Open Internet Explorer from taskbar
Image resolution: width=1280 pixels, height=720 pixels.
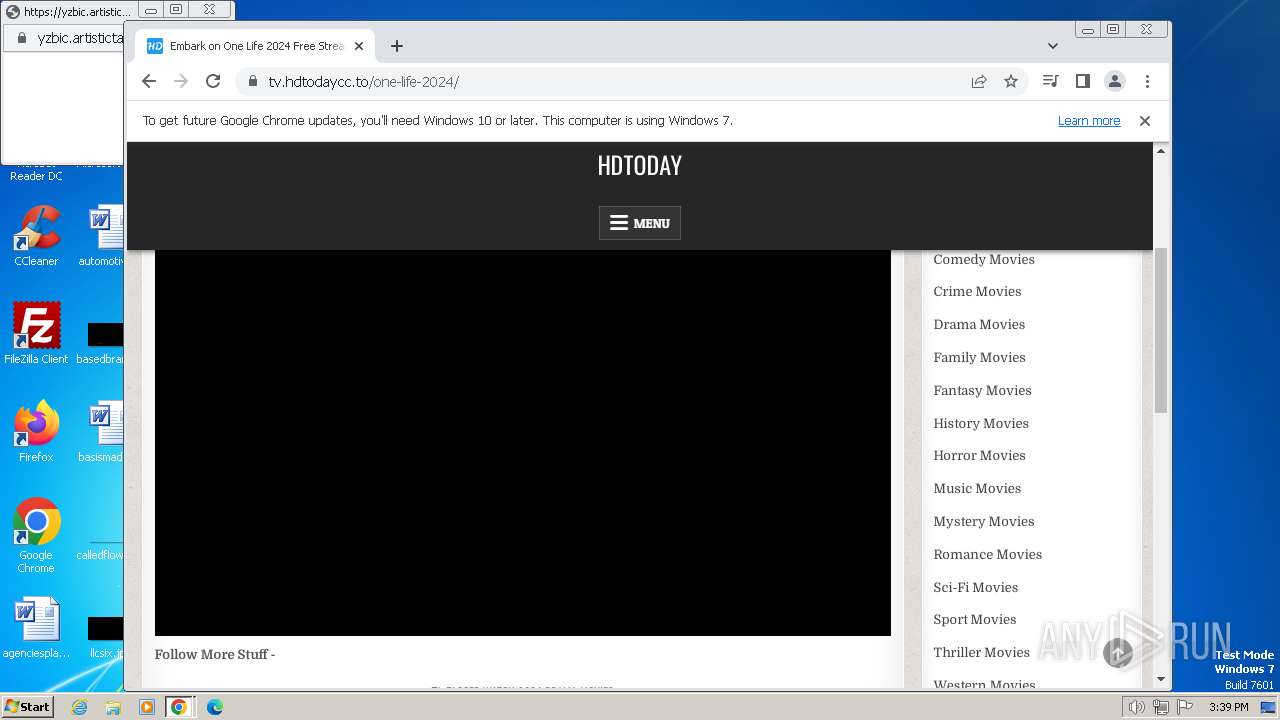point(79,707)
